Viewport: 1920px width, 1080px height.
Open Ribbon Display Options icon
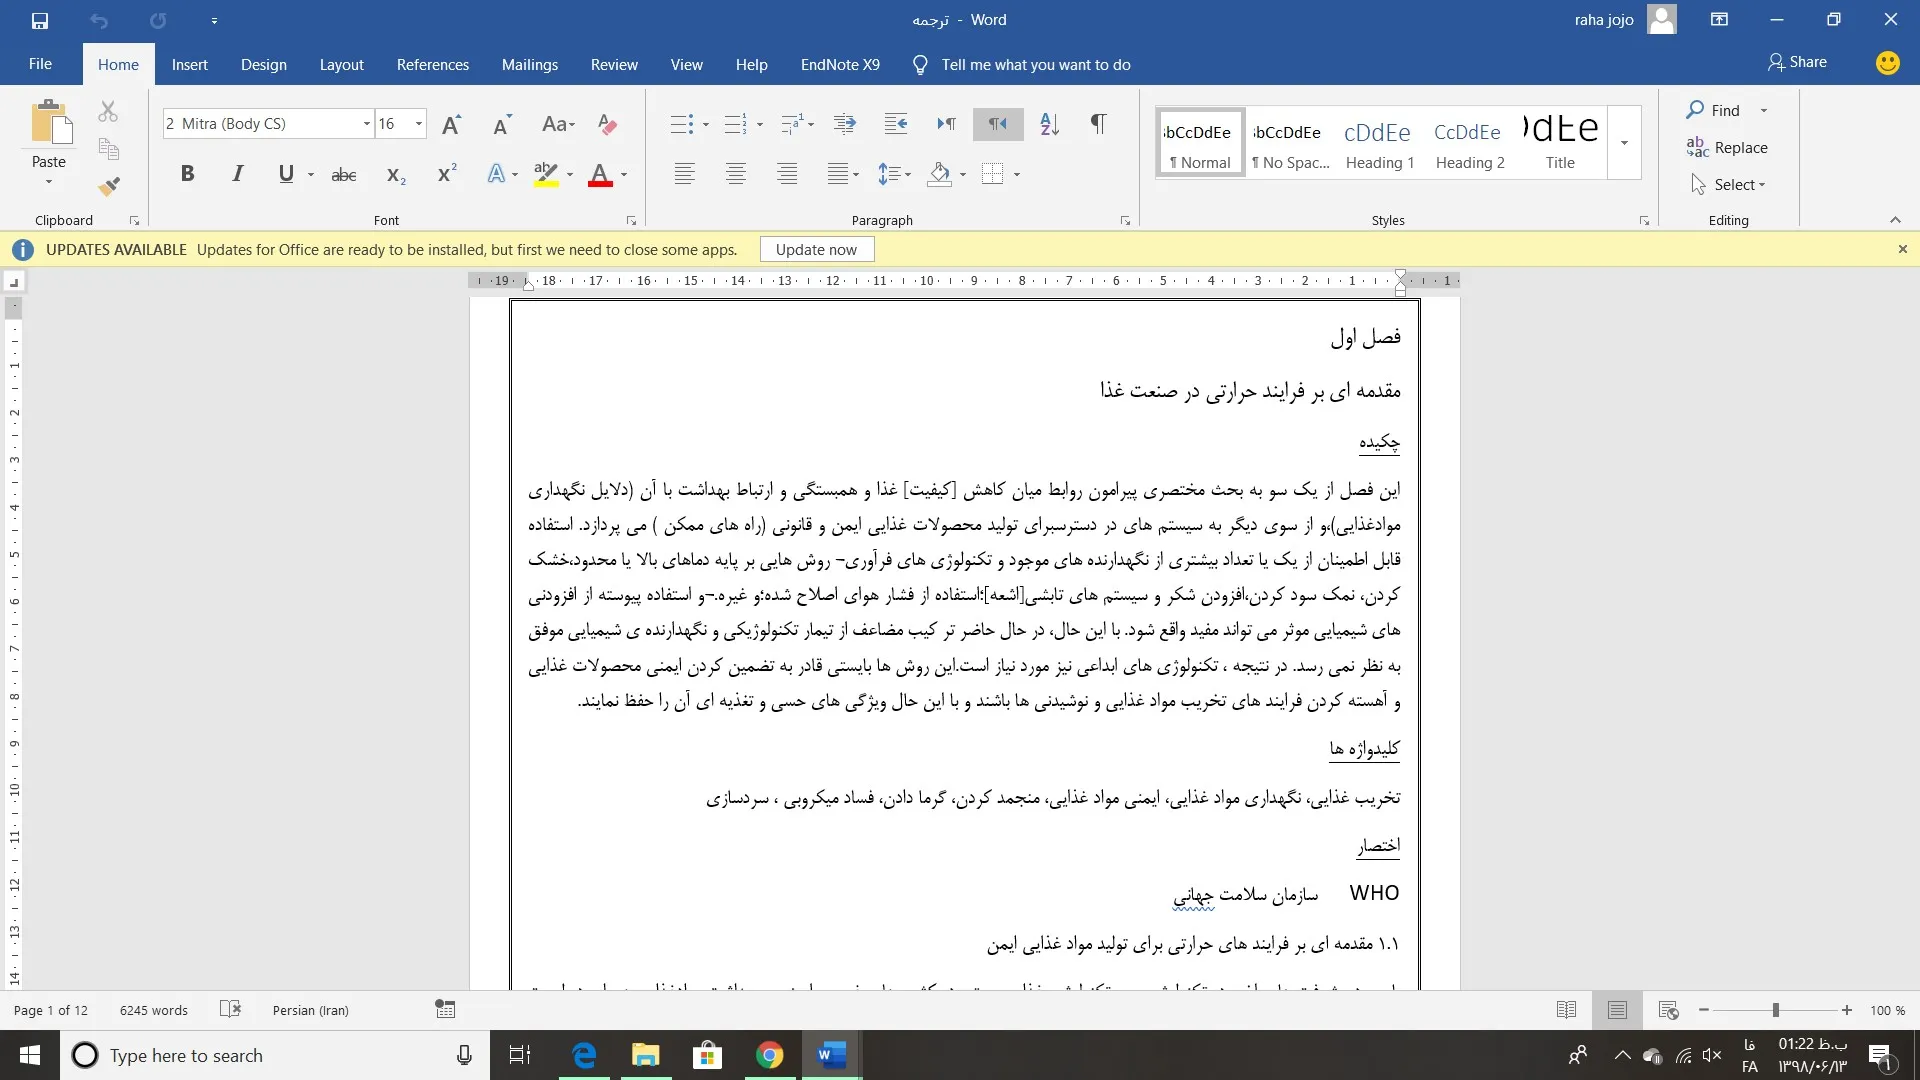(1719, 20)
